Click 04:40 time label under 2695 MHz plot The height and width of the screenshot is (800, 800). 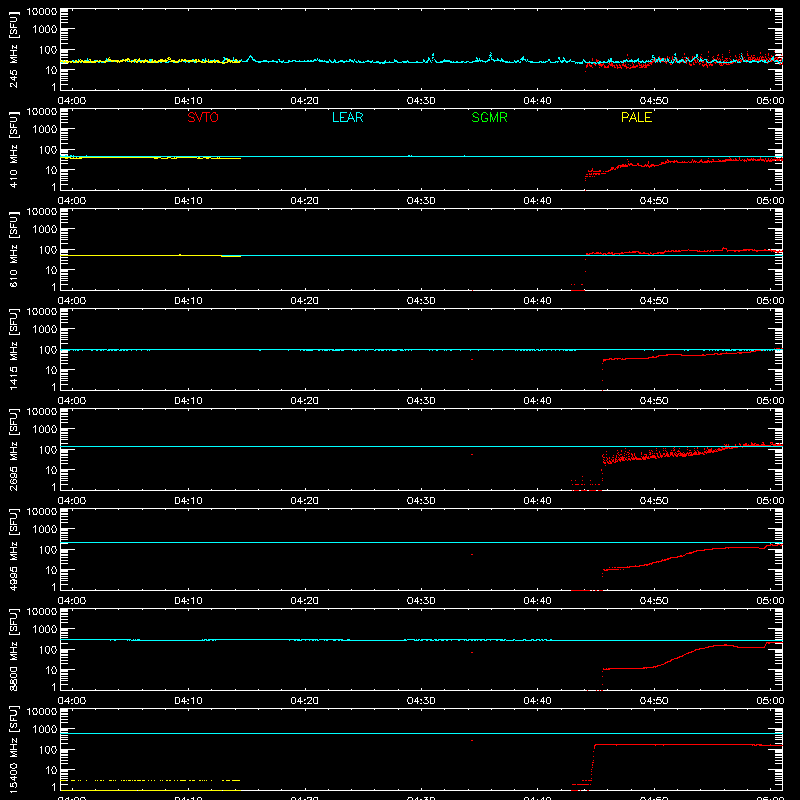point(537,501)
